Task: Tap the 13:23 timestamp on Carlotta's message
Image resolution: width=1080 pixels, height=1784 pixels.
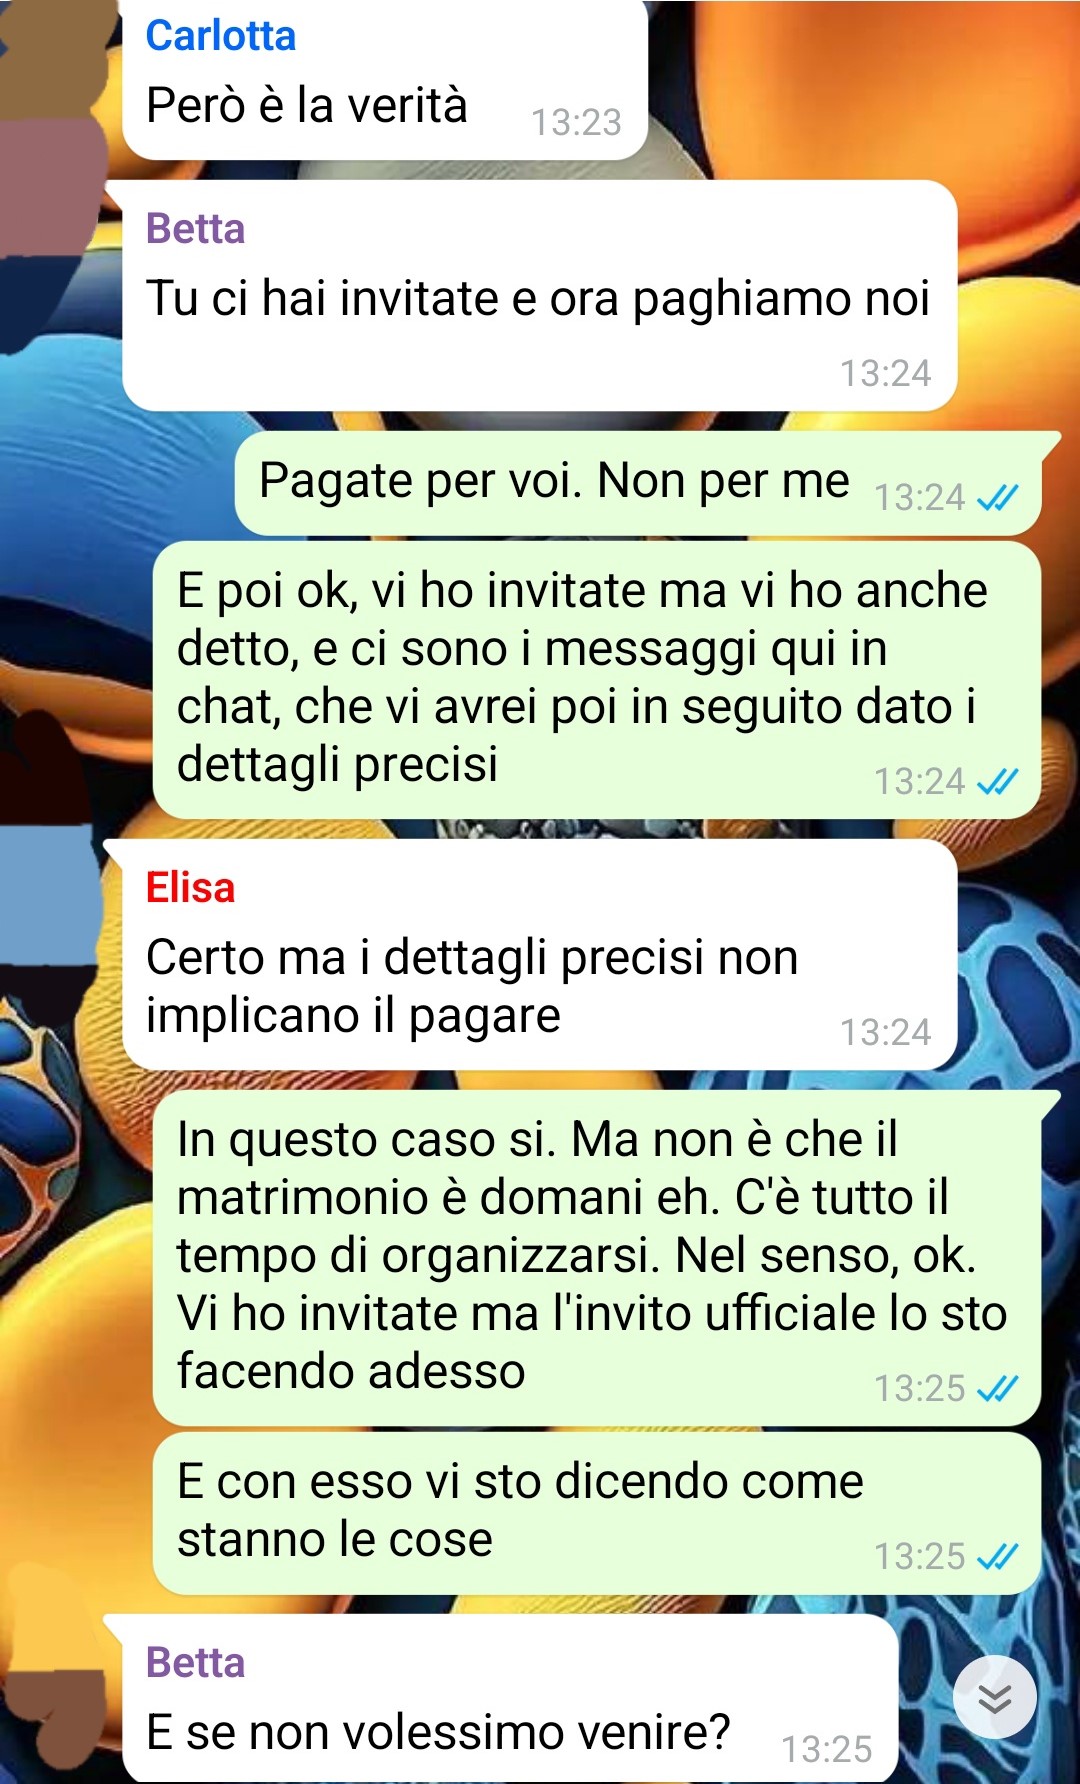Action: coord(576,122)
